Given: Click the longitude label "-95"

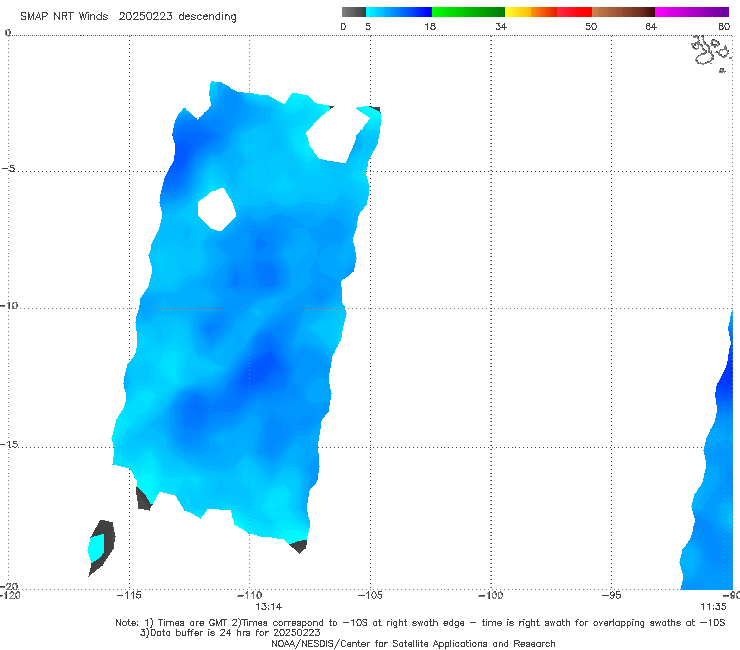Looking at the screenshot, I should coord(611,595).
